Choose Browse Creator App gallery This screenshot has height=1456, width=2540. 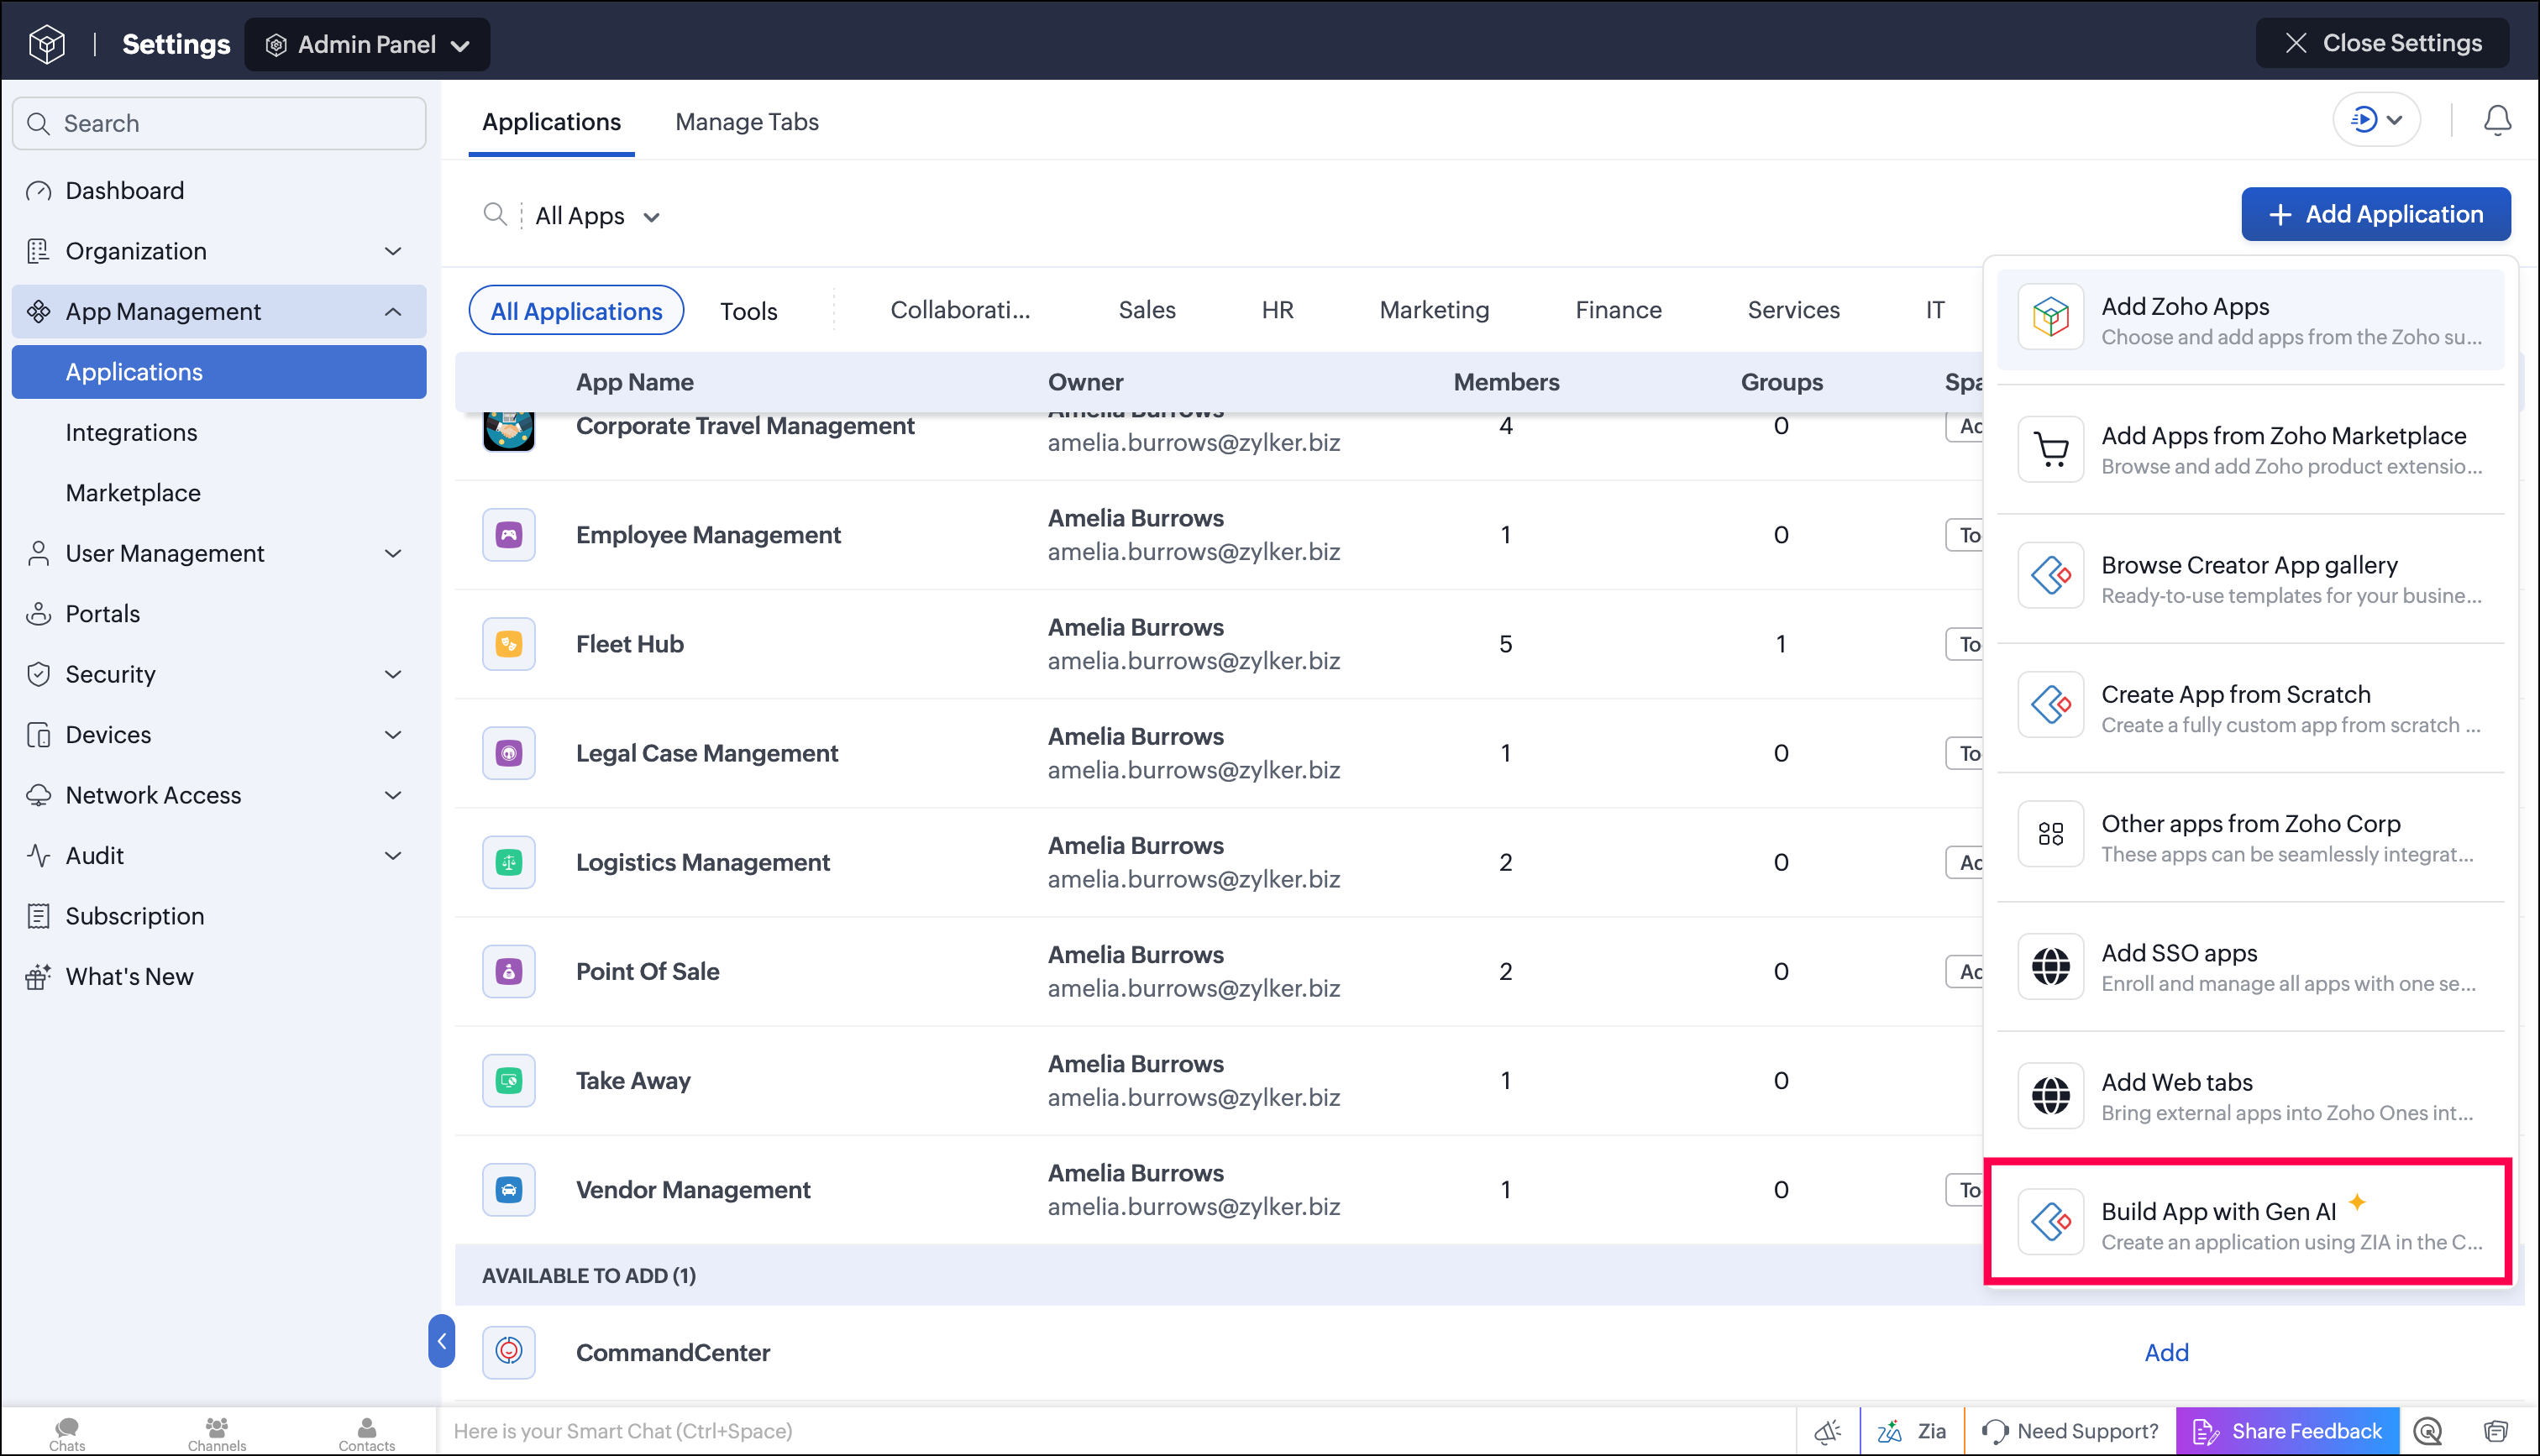point(2250,579)
